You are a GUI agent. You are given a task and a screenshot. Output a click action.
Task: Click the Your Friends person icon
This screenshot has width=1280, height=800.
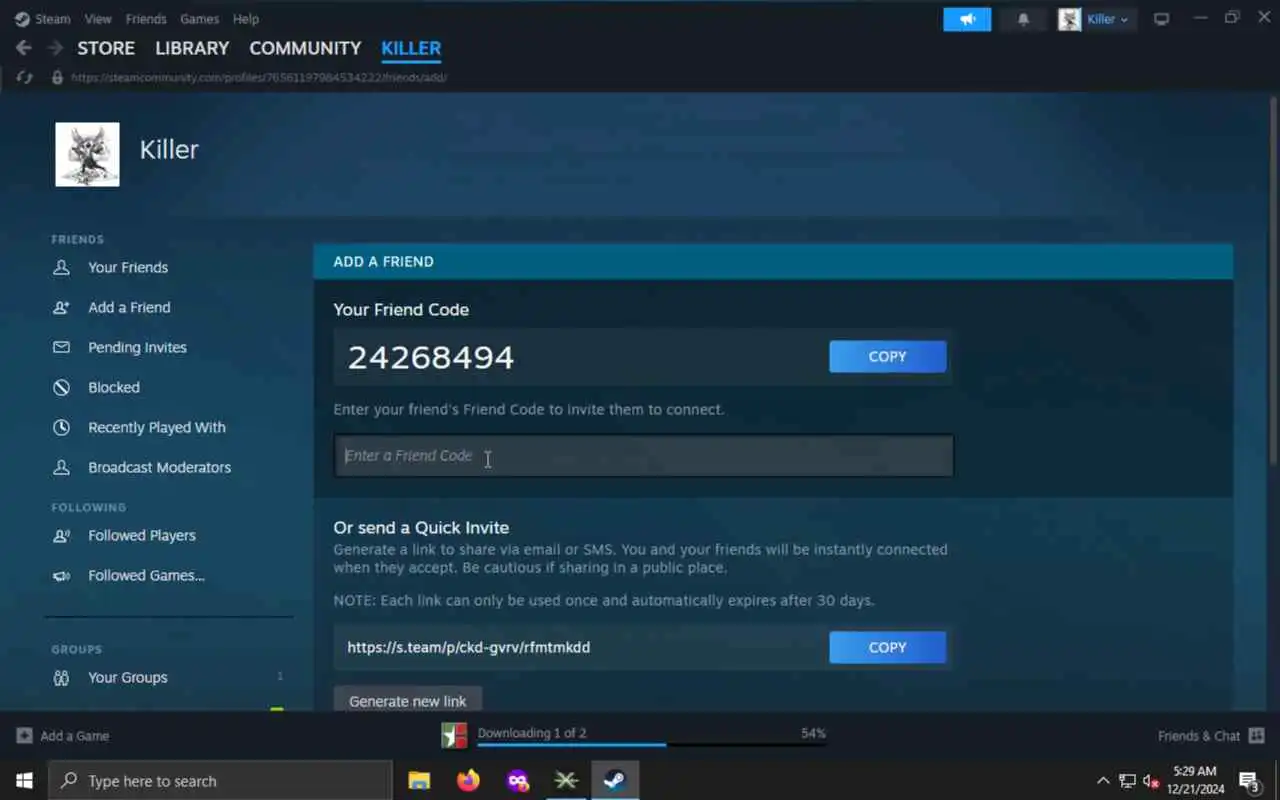click(62, 267)
